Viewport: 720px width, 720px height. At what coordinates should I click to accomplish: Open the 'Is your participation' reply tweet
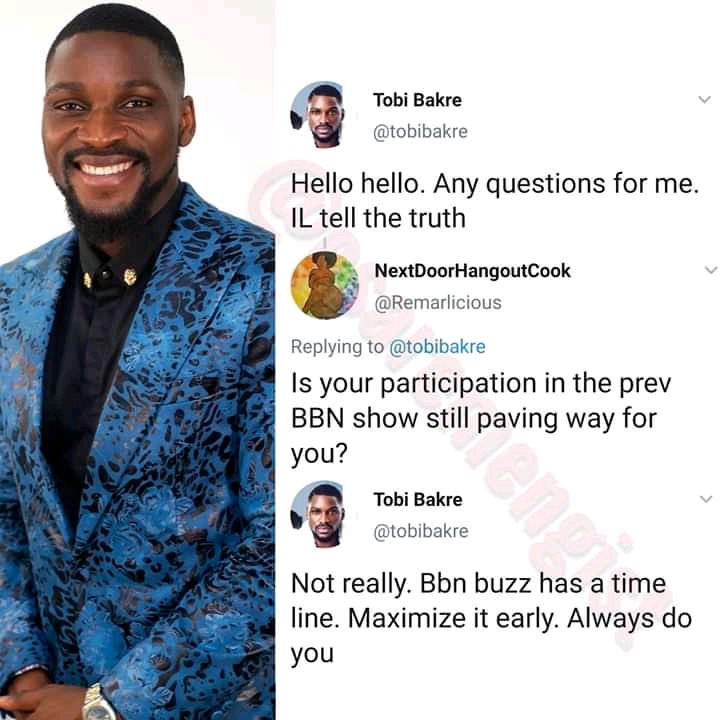point(481,418)
